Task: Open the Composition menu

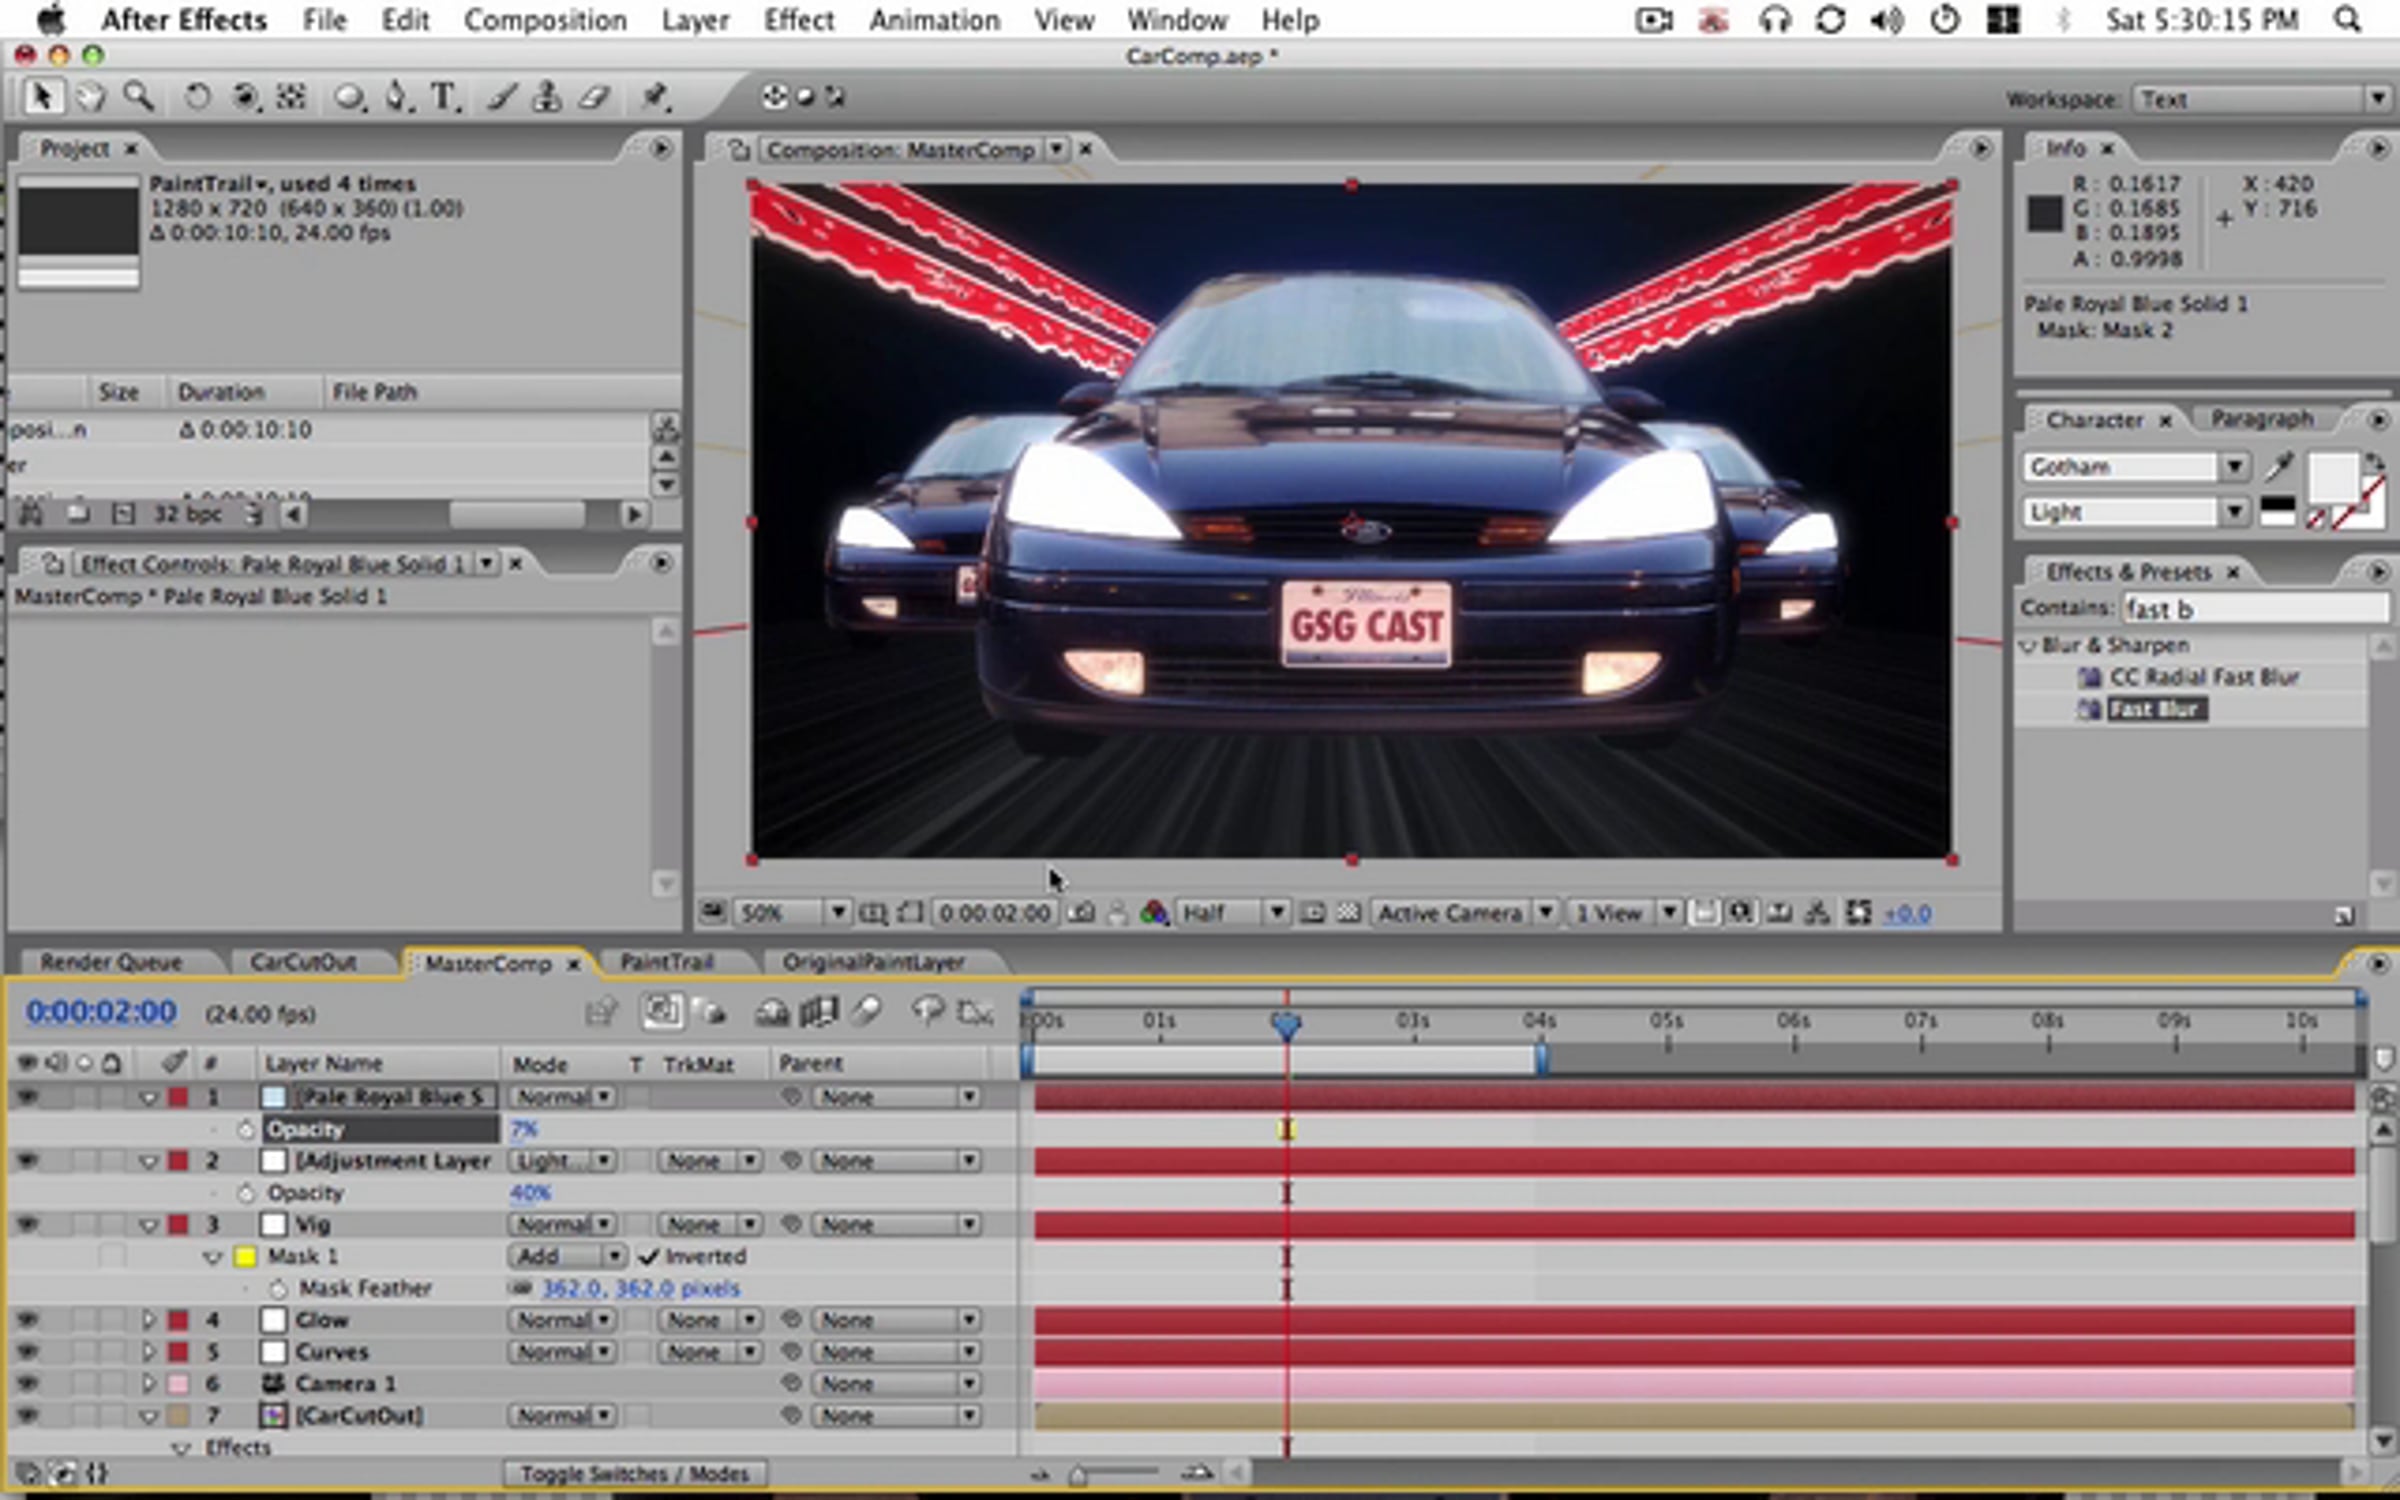Action: (545, 20)
